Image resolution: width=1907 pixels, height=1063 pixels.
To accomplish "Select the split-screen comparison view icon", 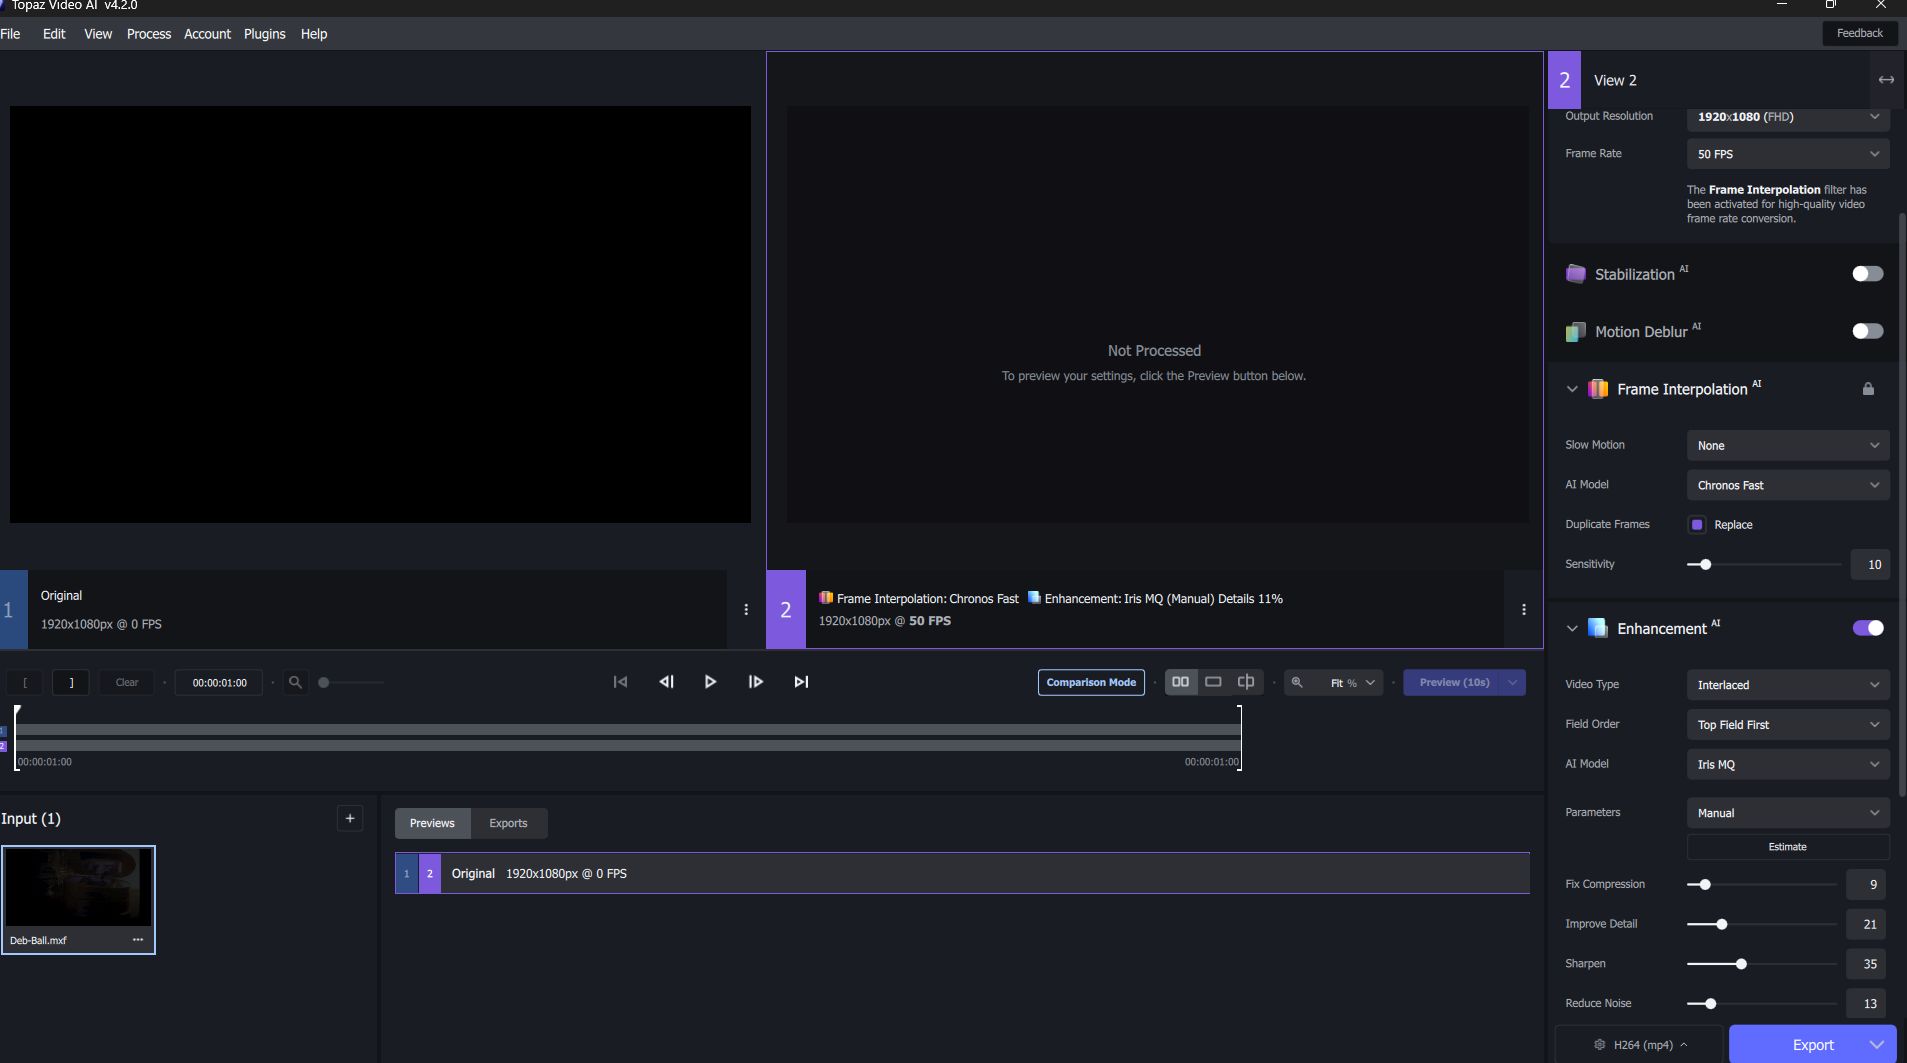I will [1246, 681].
